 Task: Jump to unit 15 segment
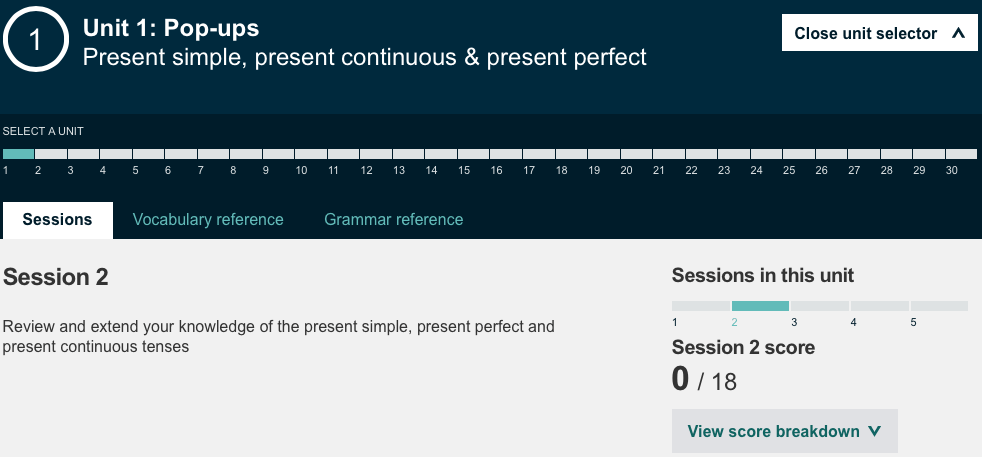[x=474, y=154]
